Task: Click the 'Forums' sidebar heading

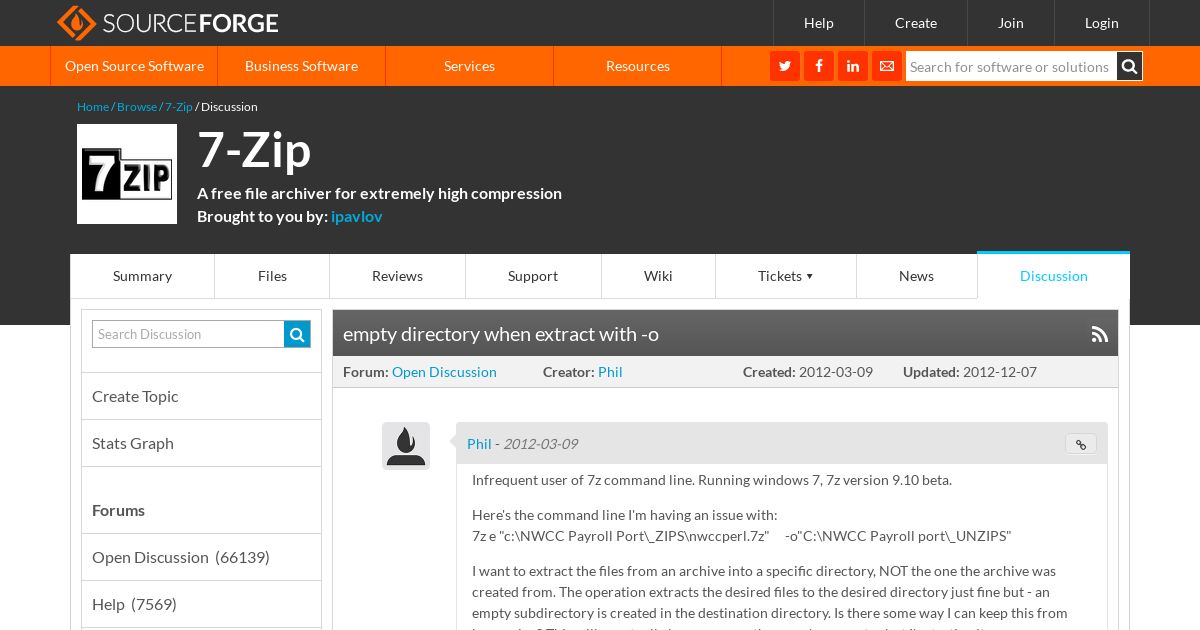Action: [118, 510]
